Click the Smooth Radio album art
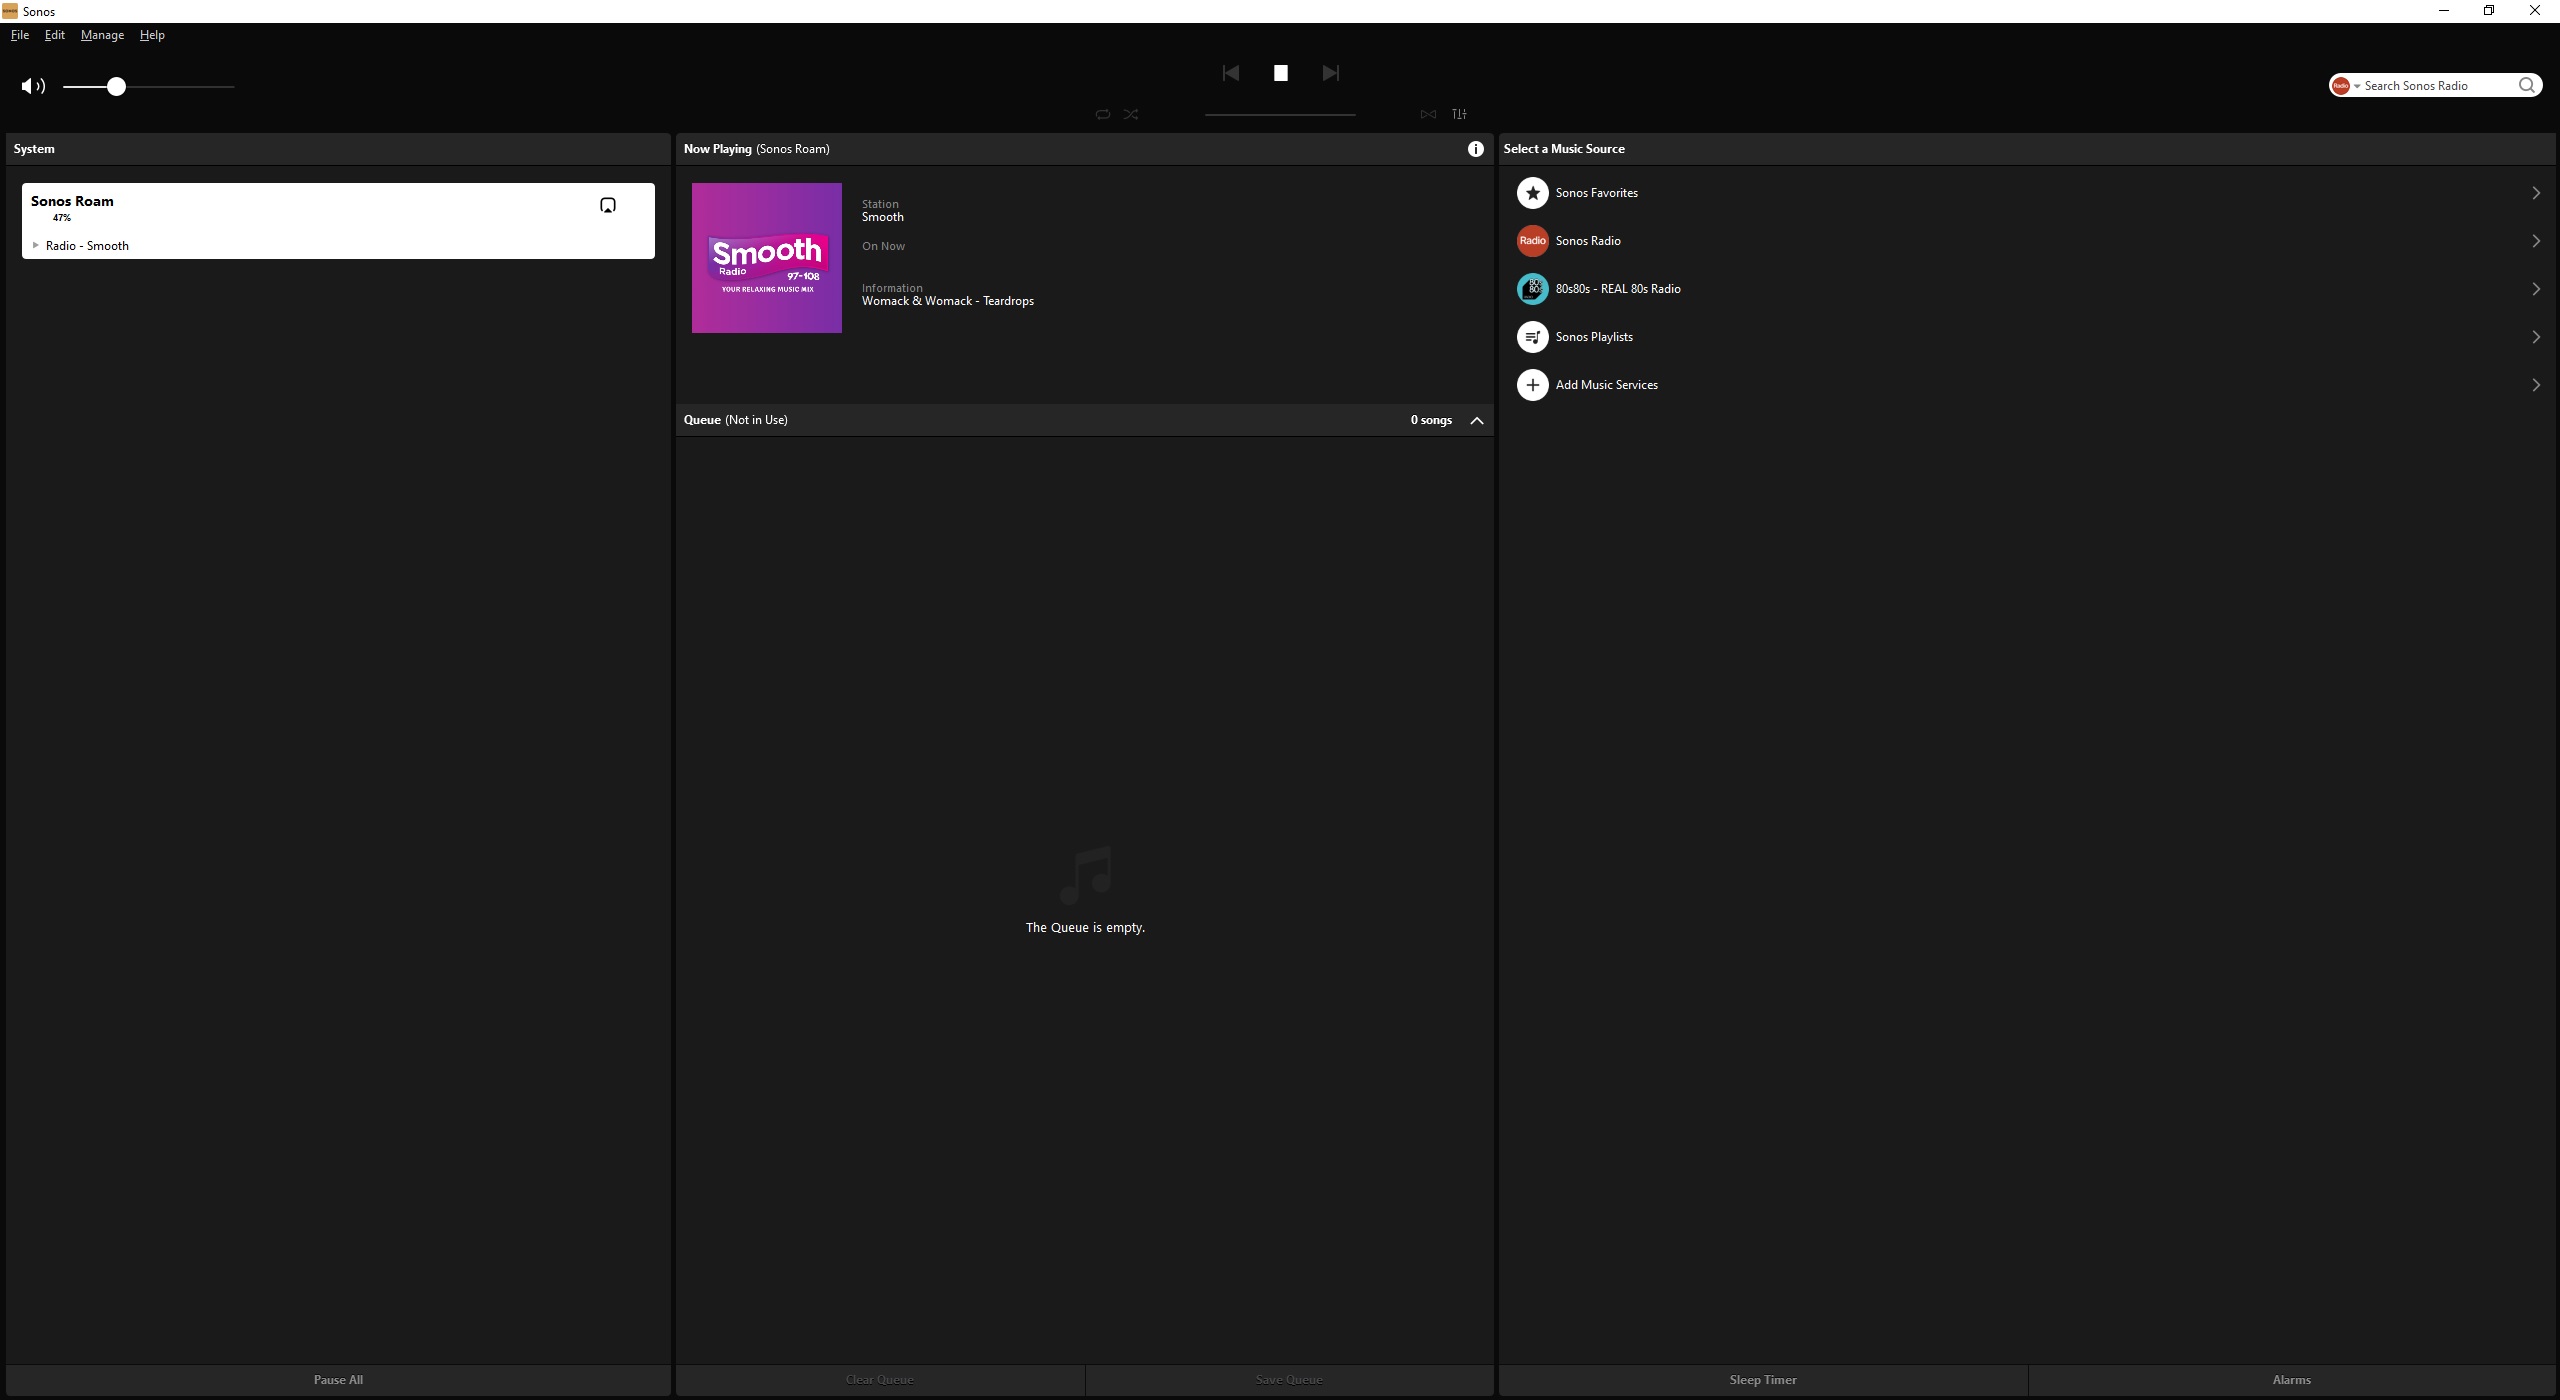 pyautogui.click(x=767, y=258)
